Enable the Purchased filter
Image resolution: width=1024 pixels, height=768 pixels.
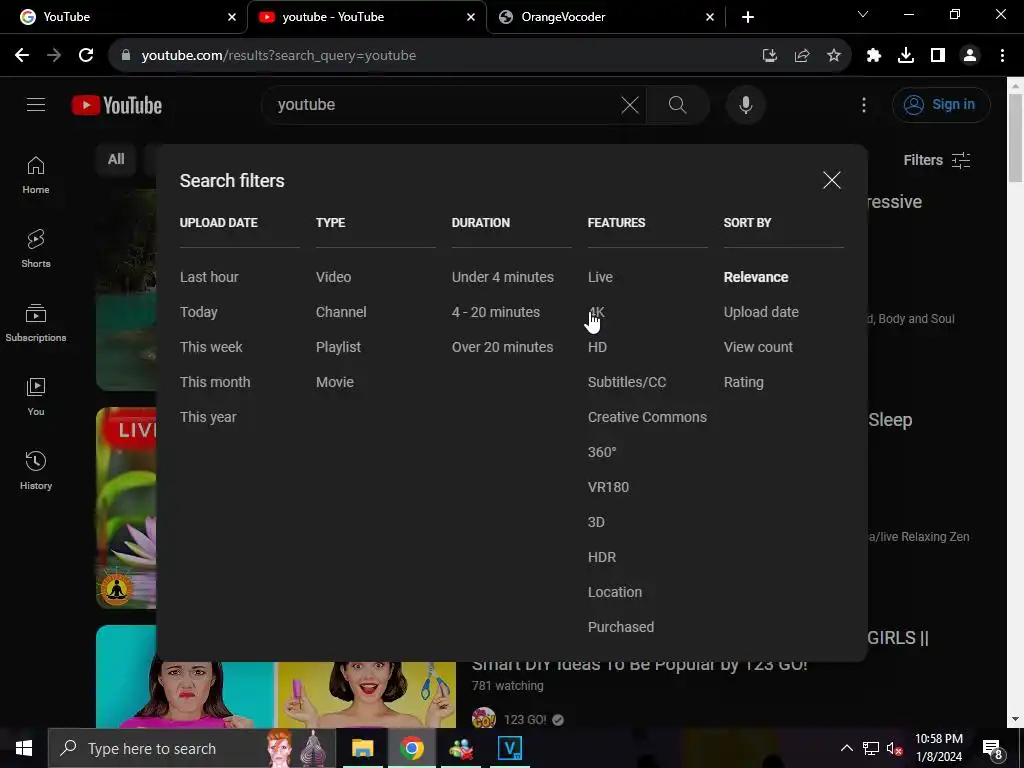pyautogui.click(x=620, y=627)
